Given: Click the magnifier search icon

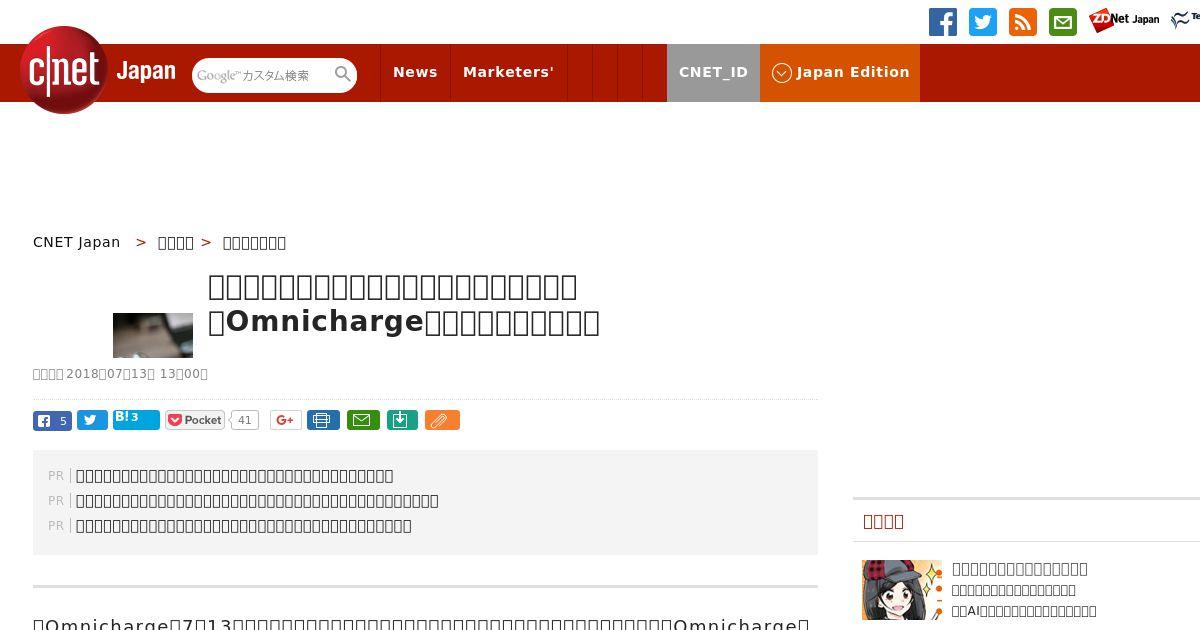Looking at the screenshot, I should tap(343, 74).
